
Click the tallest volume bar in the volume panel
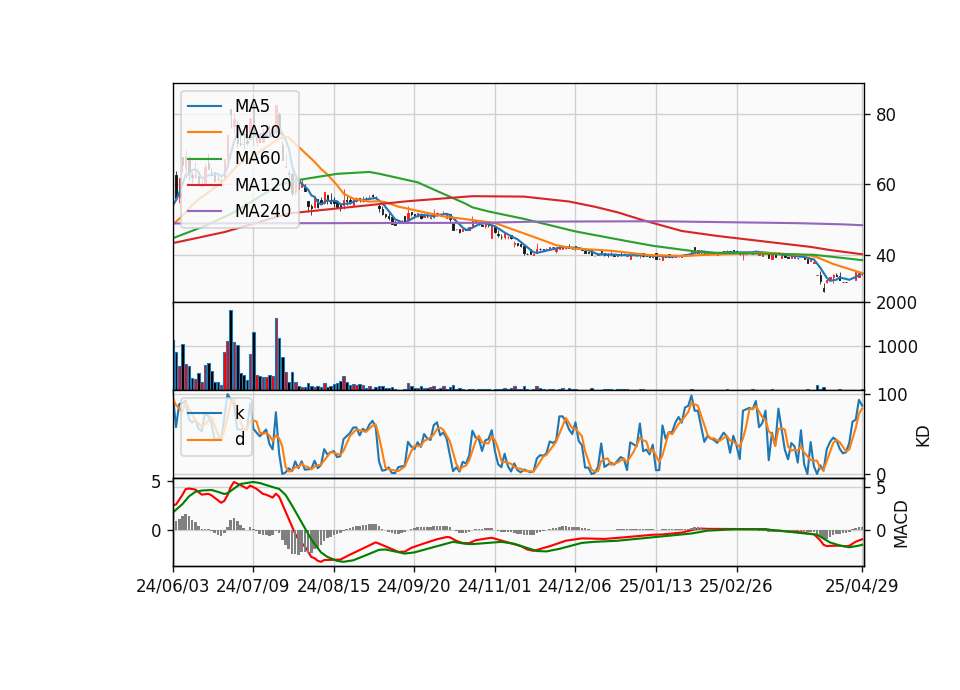click(x=231, y=350)
